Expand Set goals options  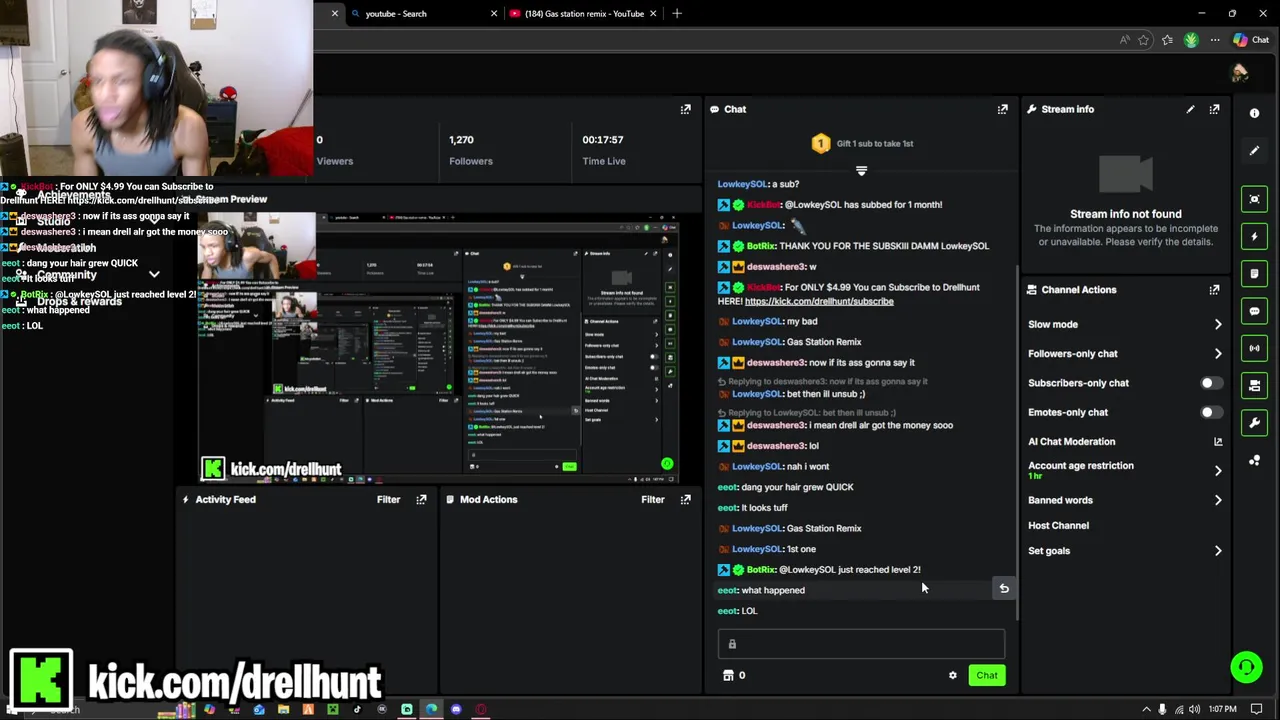point(1218,551)
